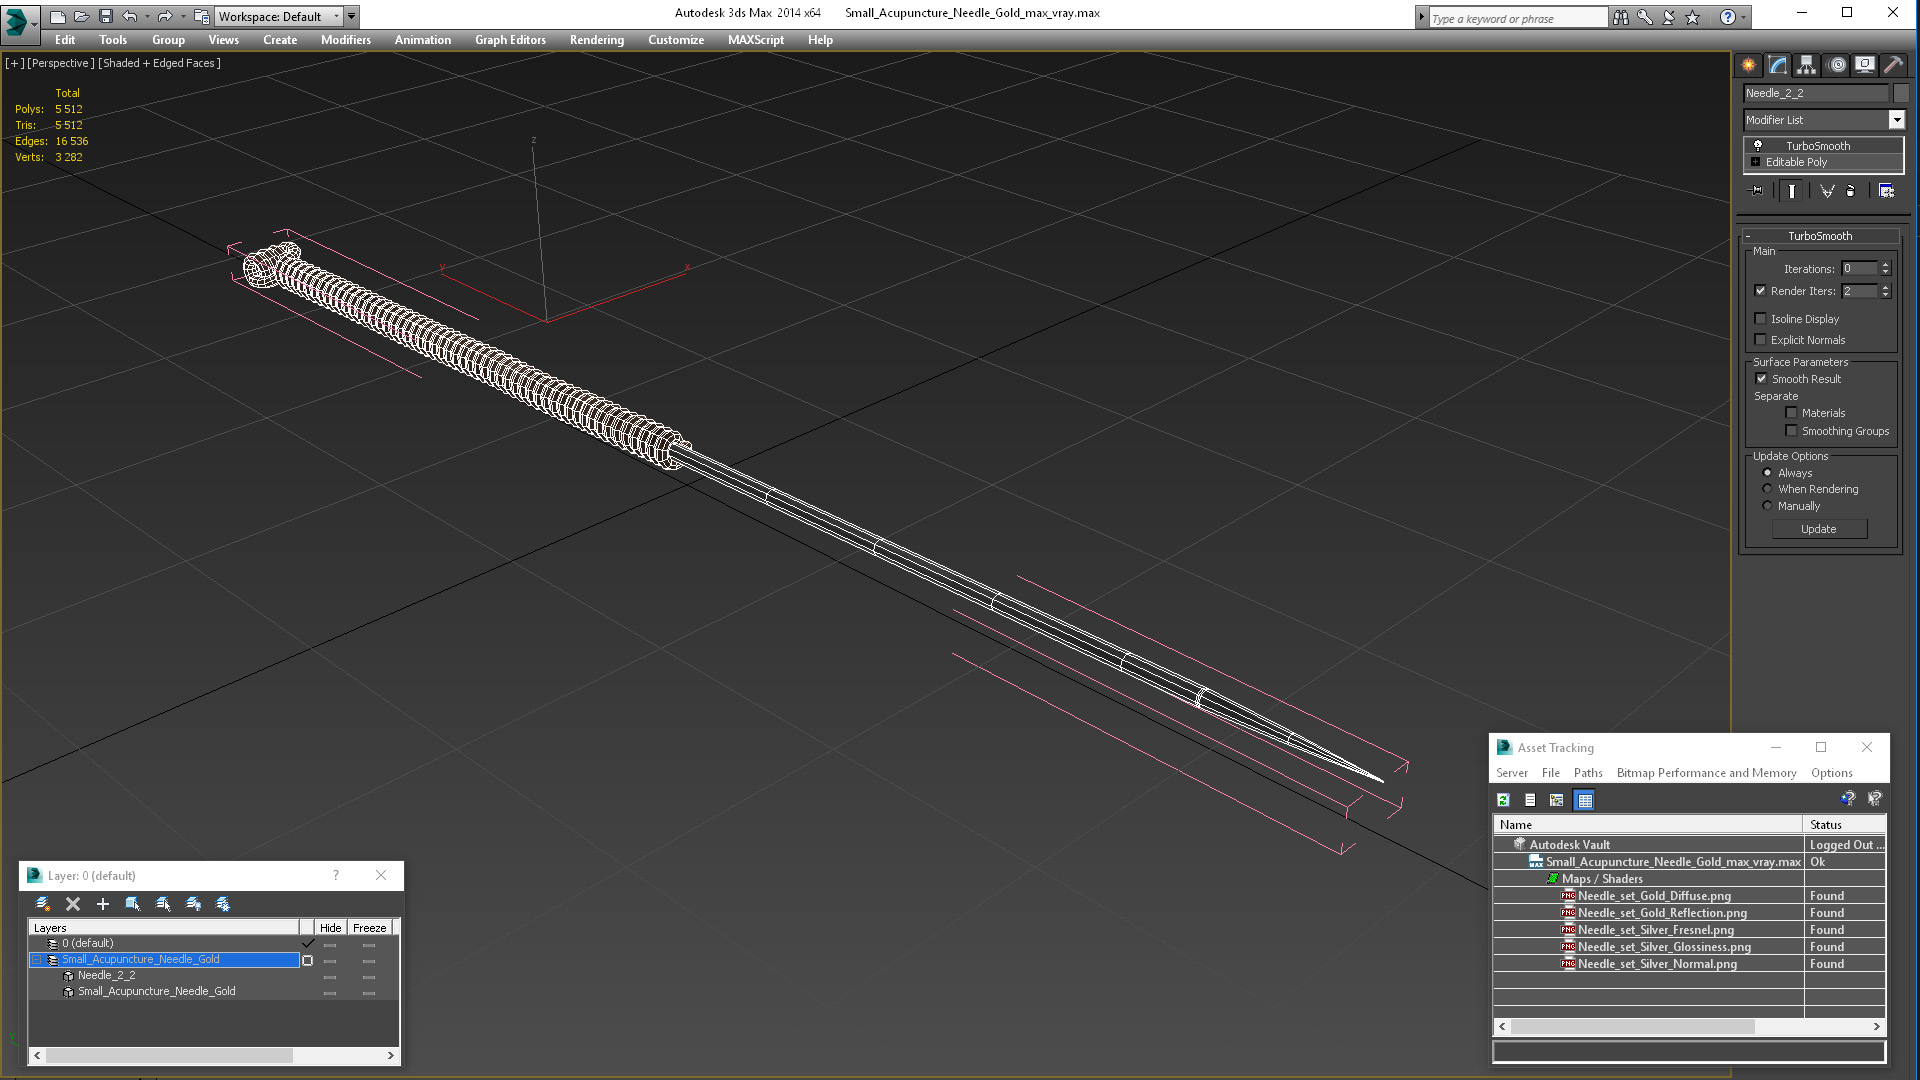Click Make Unique modifier icon

(x=1827, y=191)
